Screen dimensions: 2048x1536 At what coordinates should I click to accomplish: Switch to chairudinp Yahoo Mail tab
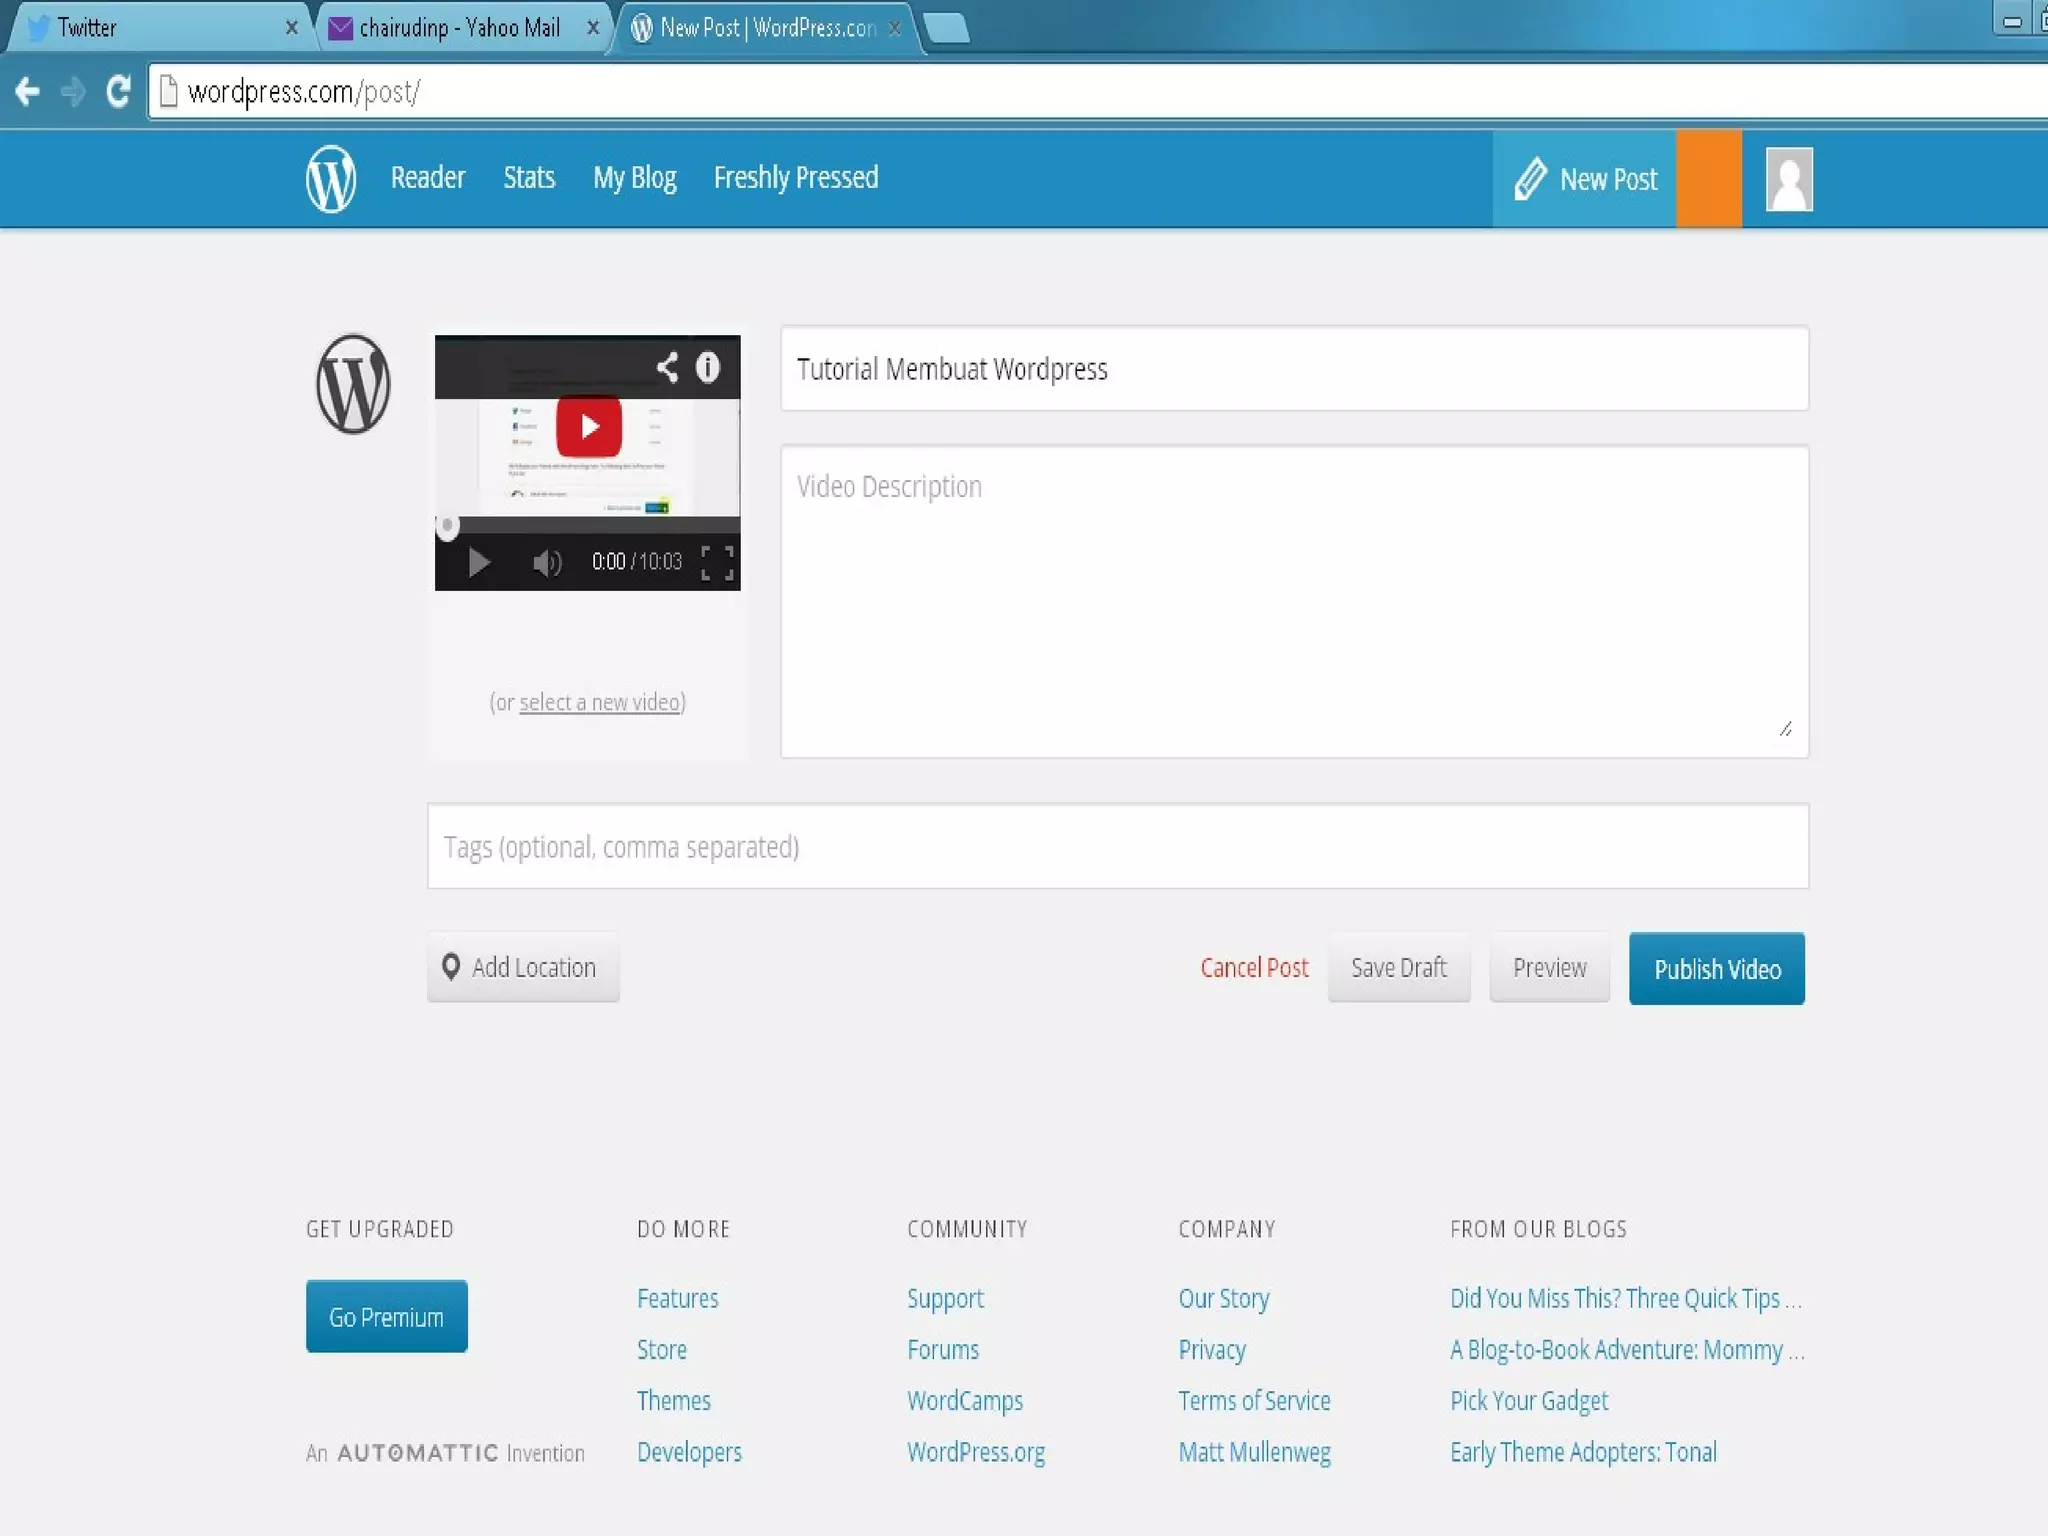(x=460, y=28)
